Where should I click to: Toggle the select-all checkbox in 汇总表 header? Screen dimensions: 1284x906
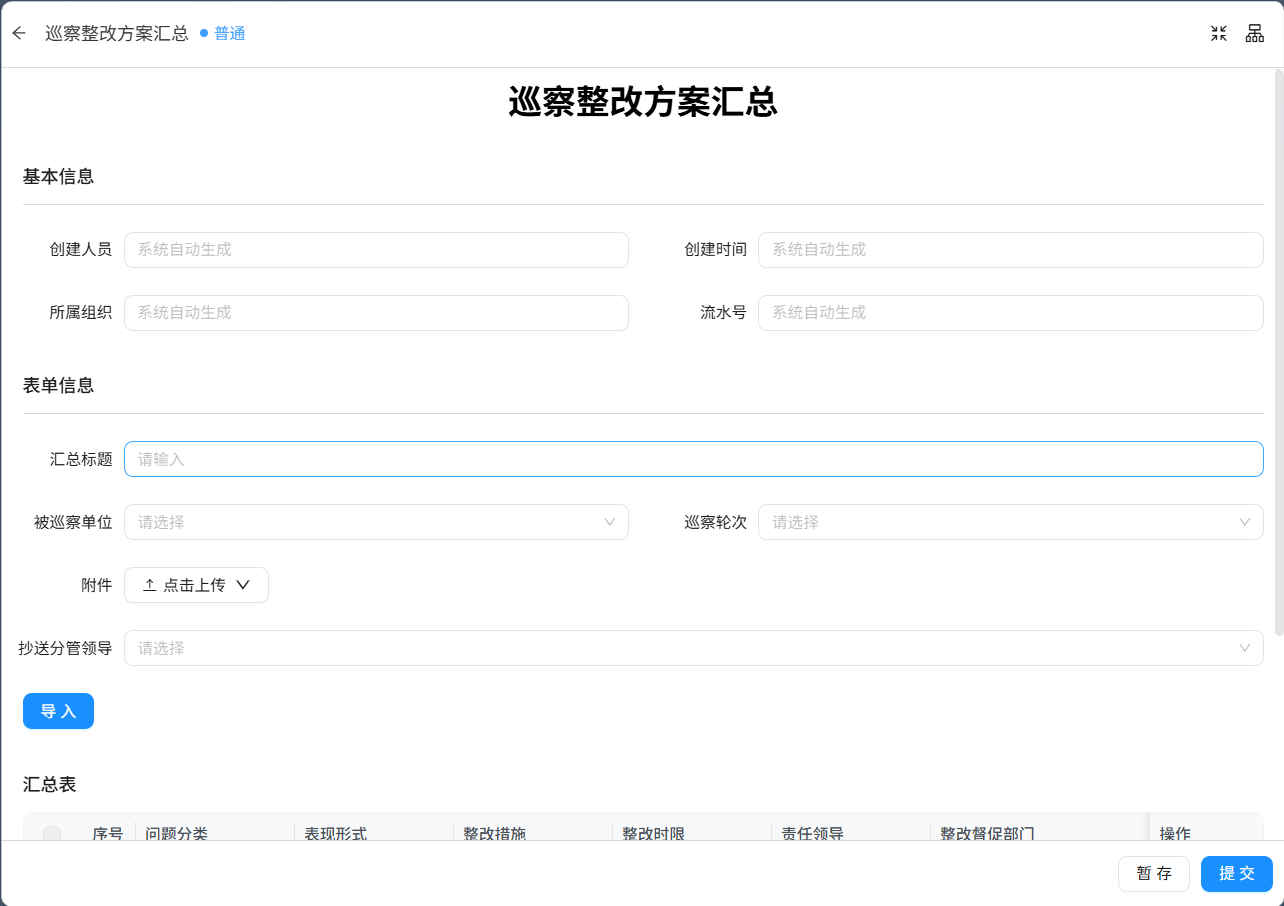52,834
